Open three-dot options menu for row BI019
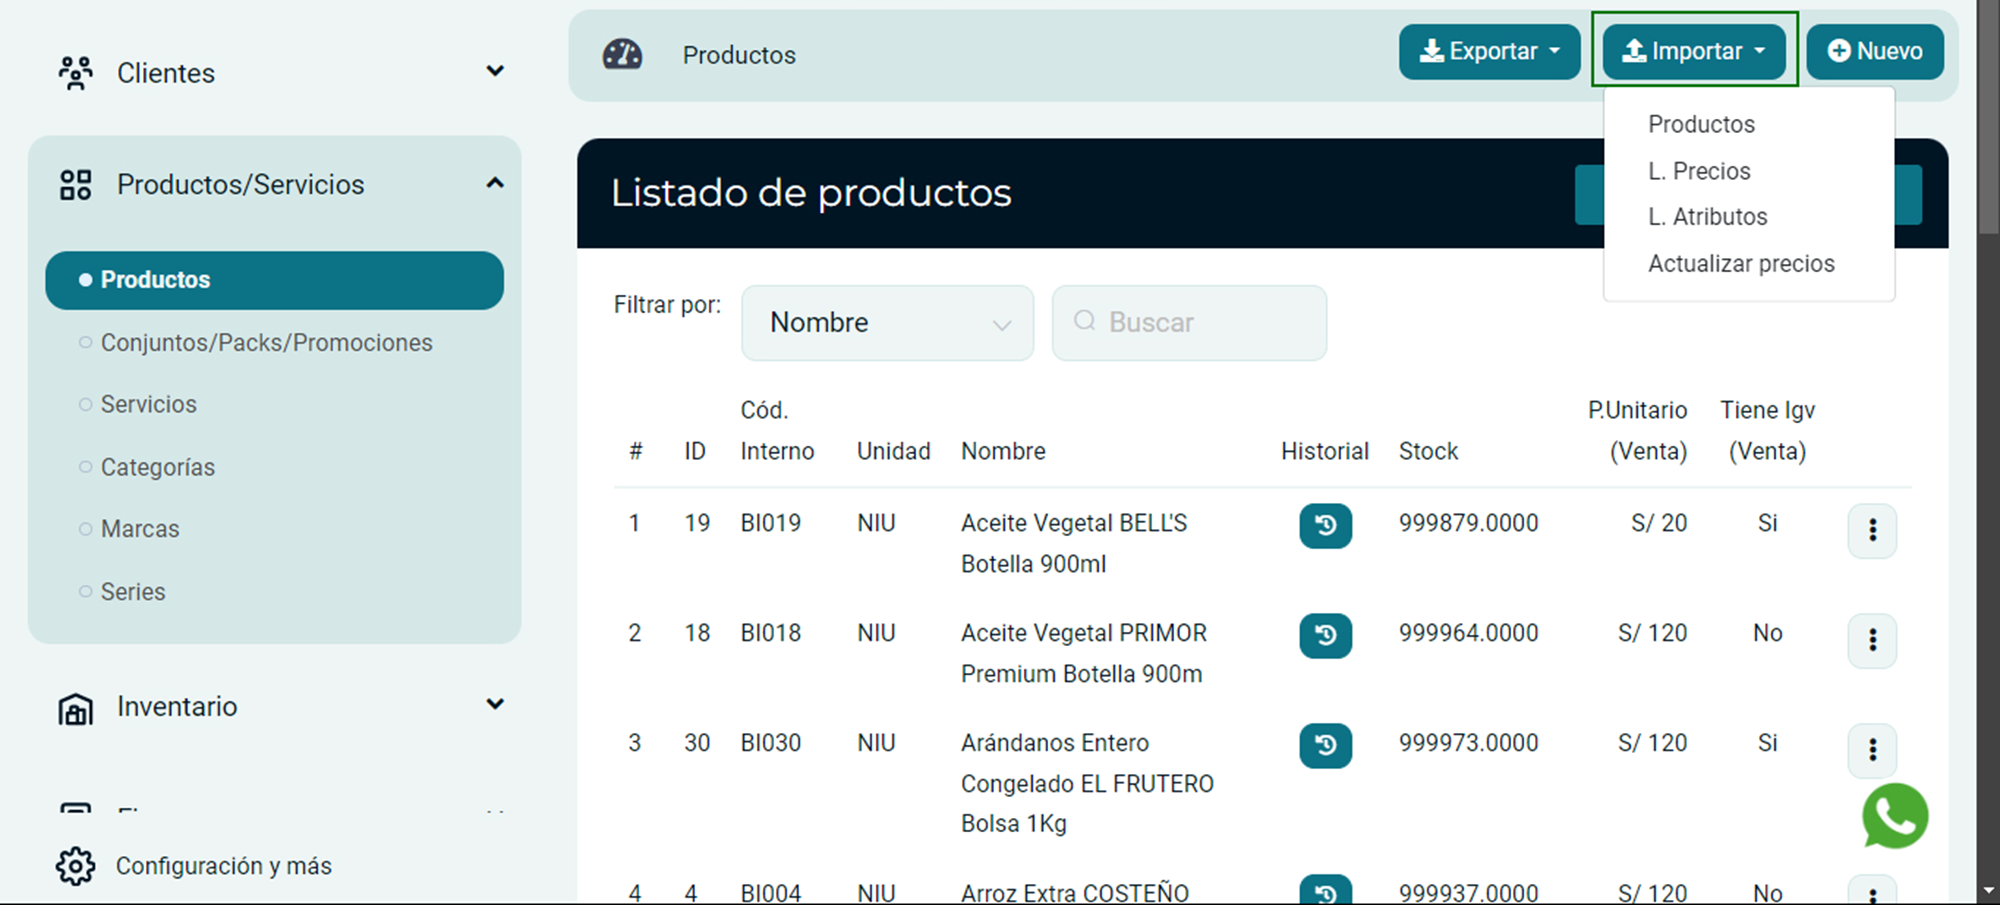This screenshot has height=905, width=2000. [1872, 530]
